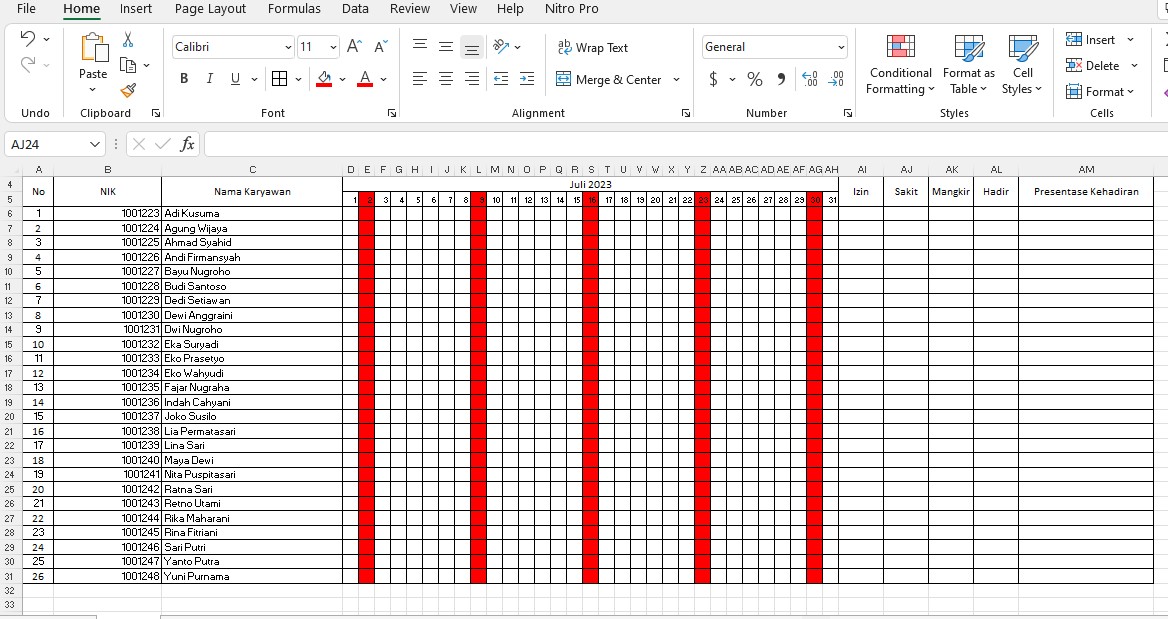This screenshot has width=1168, height=619.
Task: Switch to the Formulas tab
Action: coord(294,9)
